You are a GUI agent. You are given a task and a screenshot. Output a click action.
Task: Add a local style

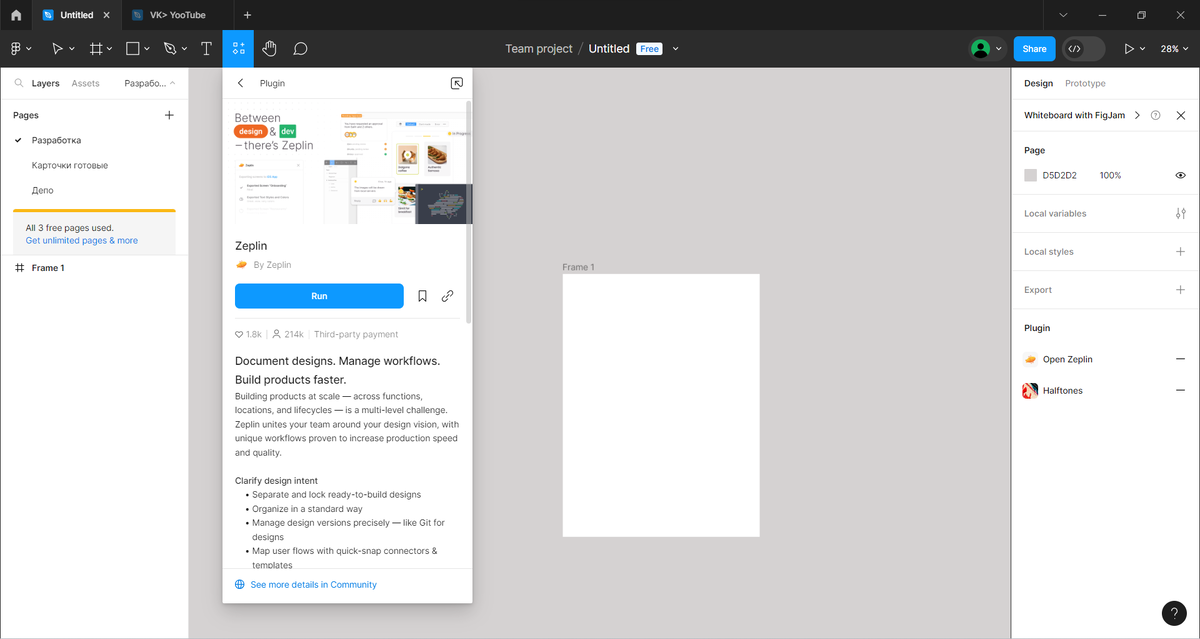(1181, 251)
